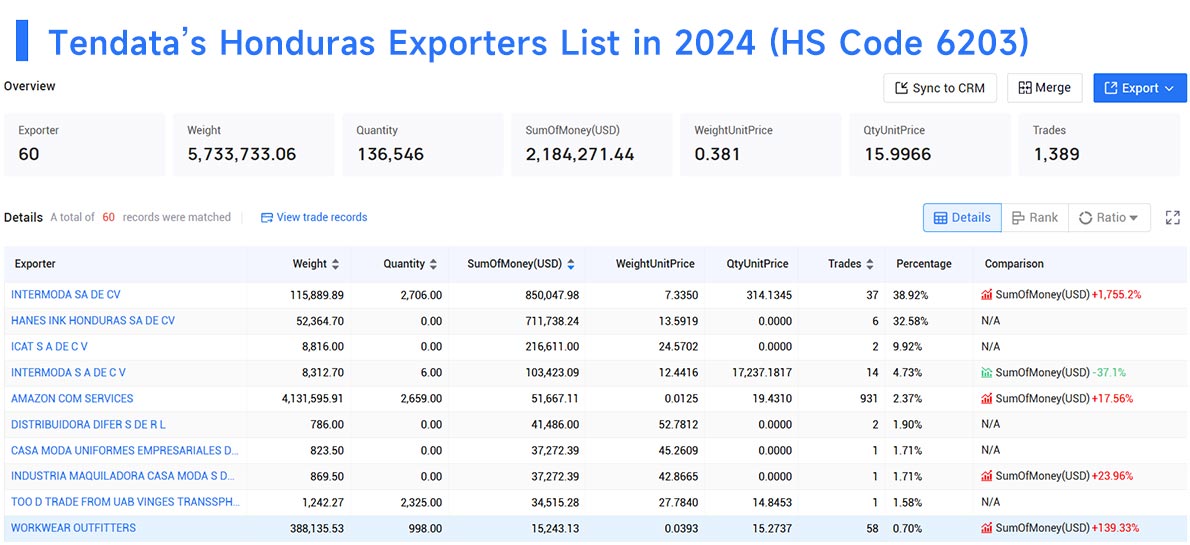Open exporter WORKWEAR OUTFITTERS
This screenshot has width=1190, height=545.
click(x=74, y=528)
